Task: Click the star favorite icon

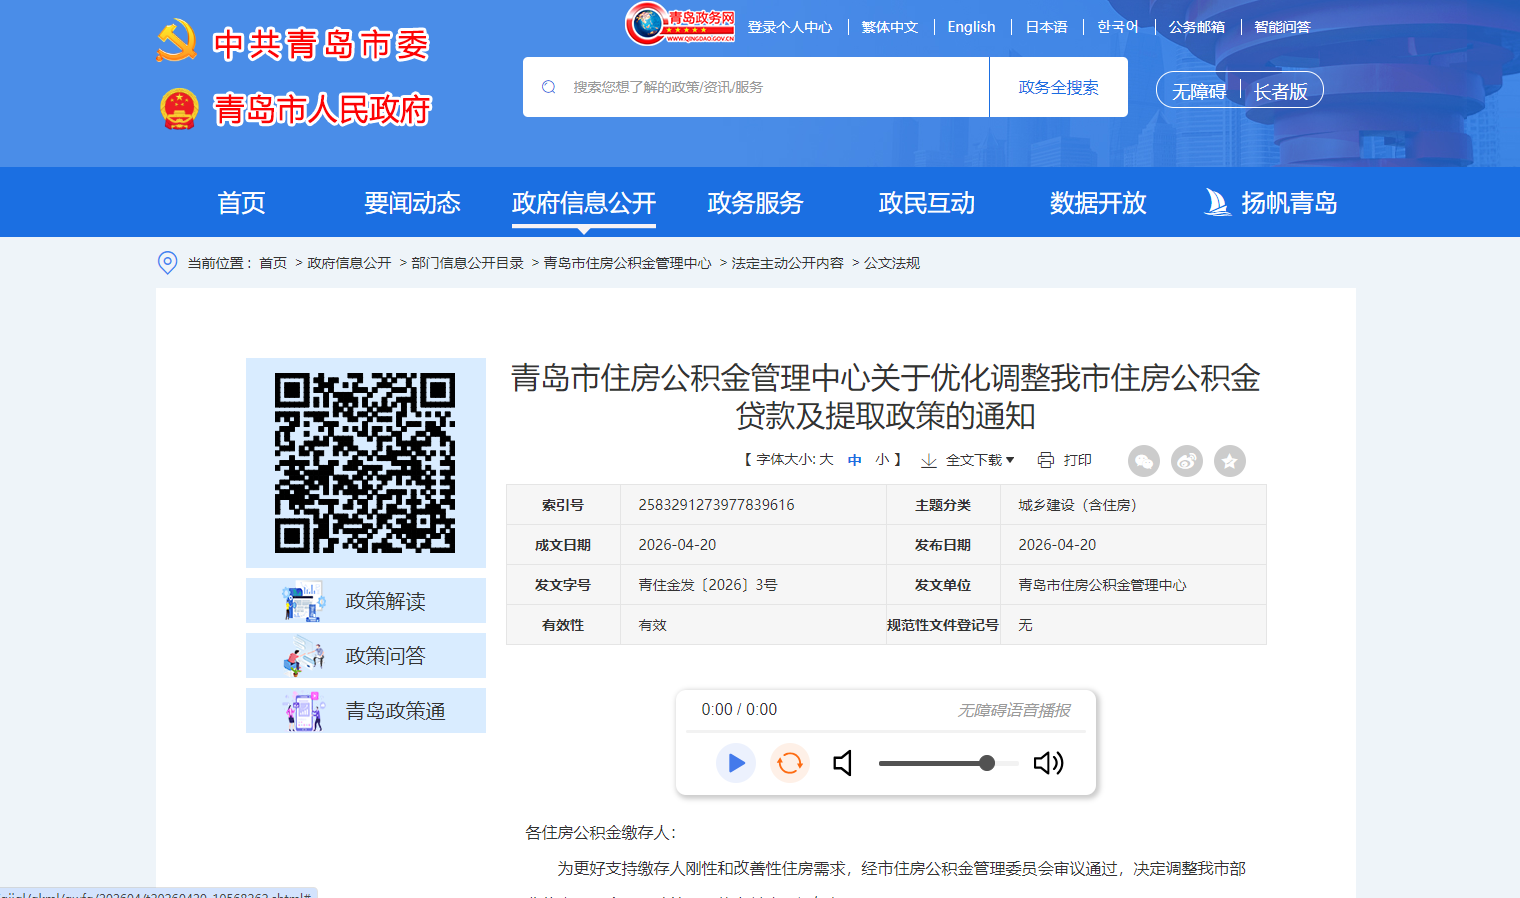Action: click(x=1230, y=461)
